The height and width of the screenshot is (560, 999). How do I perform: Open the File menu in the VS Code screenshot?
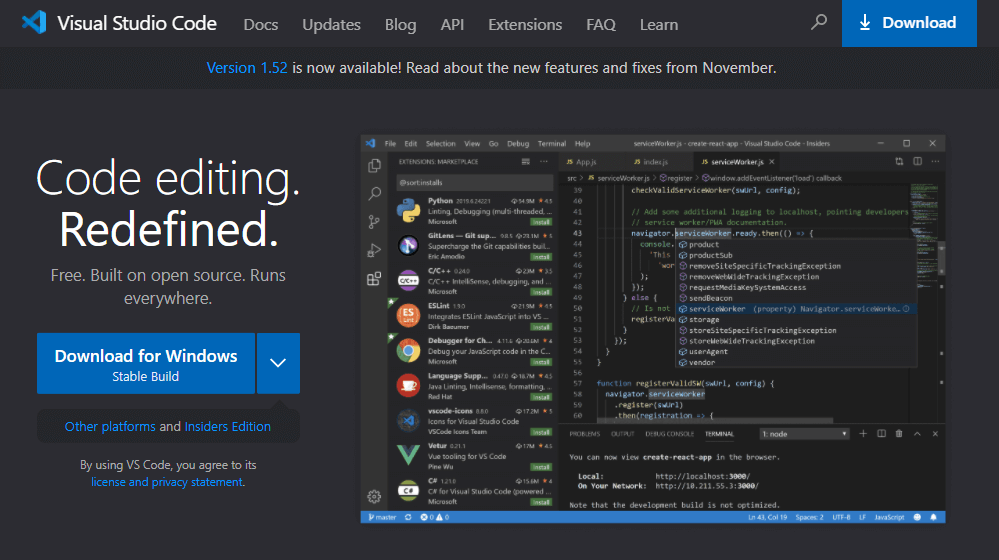390,144
